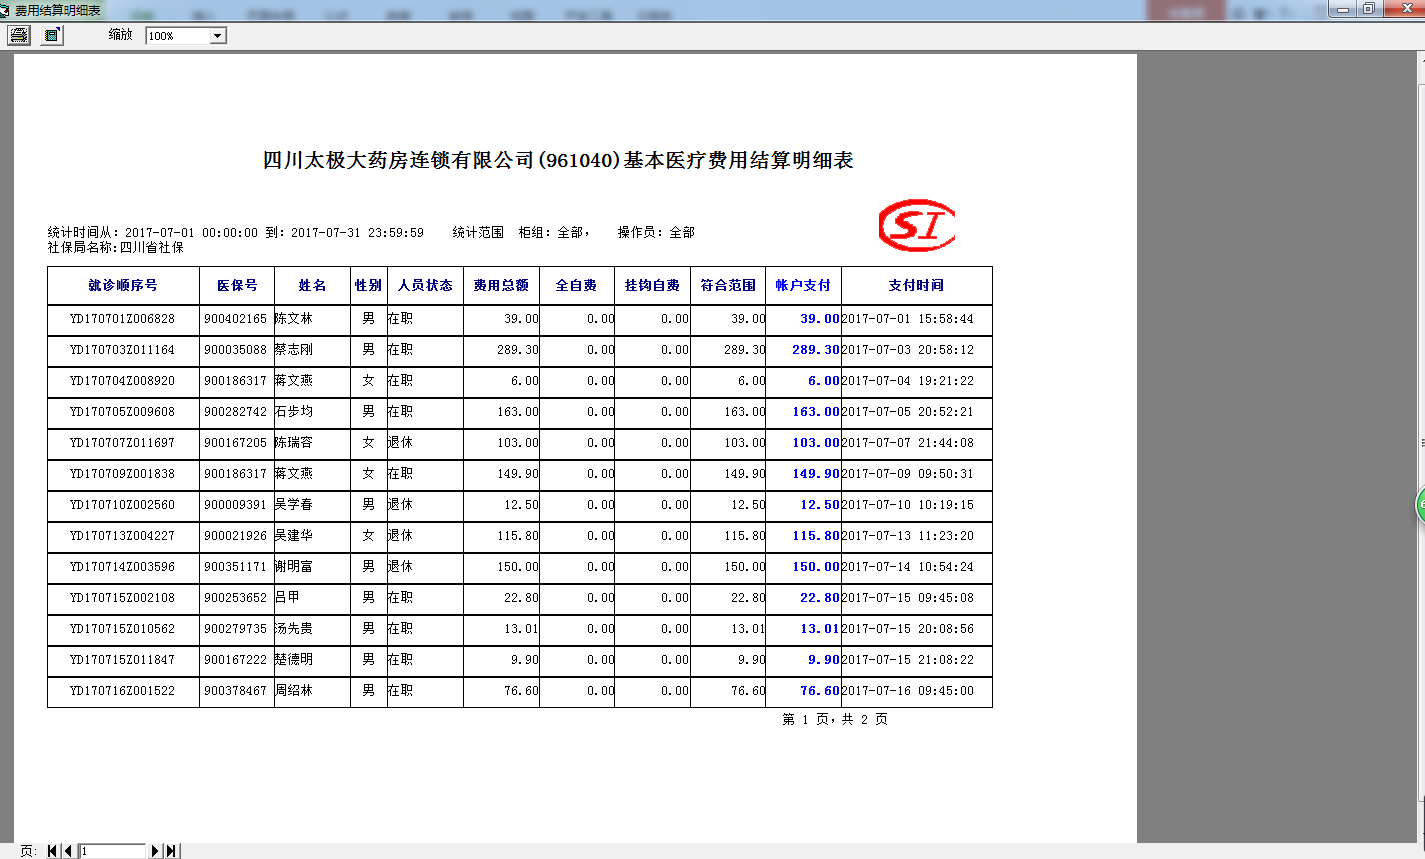Click insurance number 900378467
The width and height of the screenshot is (1425, 859).
point(235,691)
